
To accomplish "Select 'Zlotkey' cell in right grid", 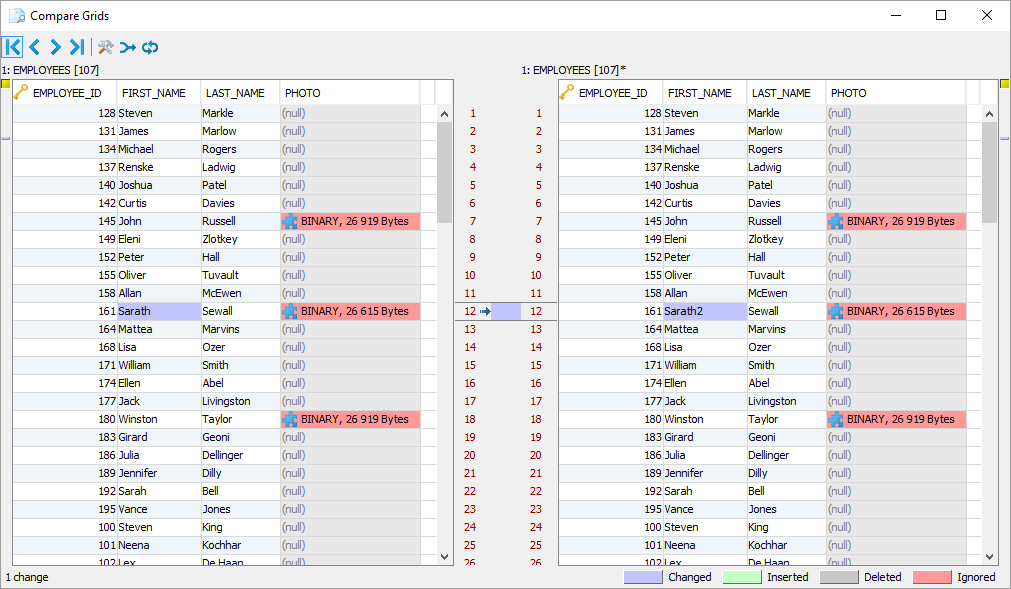I will tap(787, 239).
